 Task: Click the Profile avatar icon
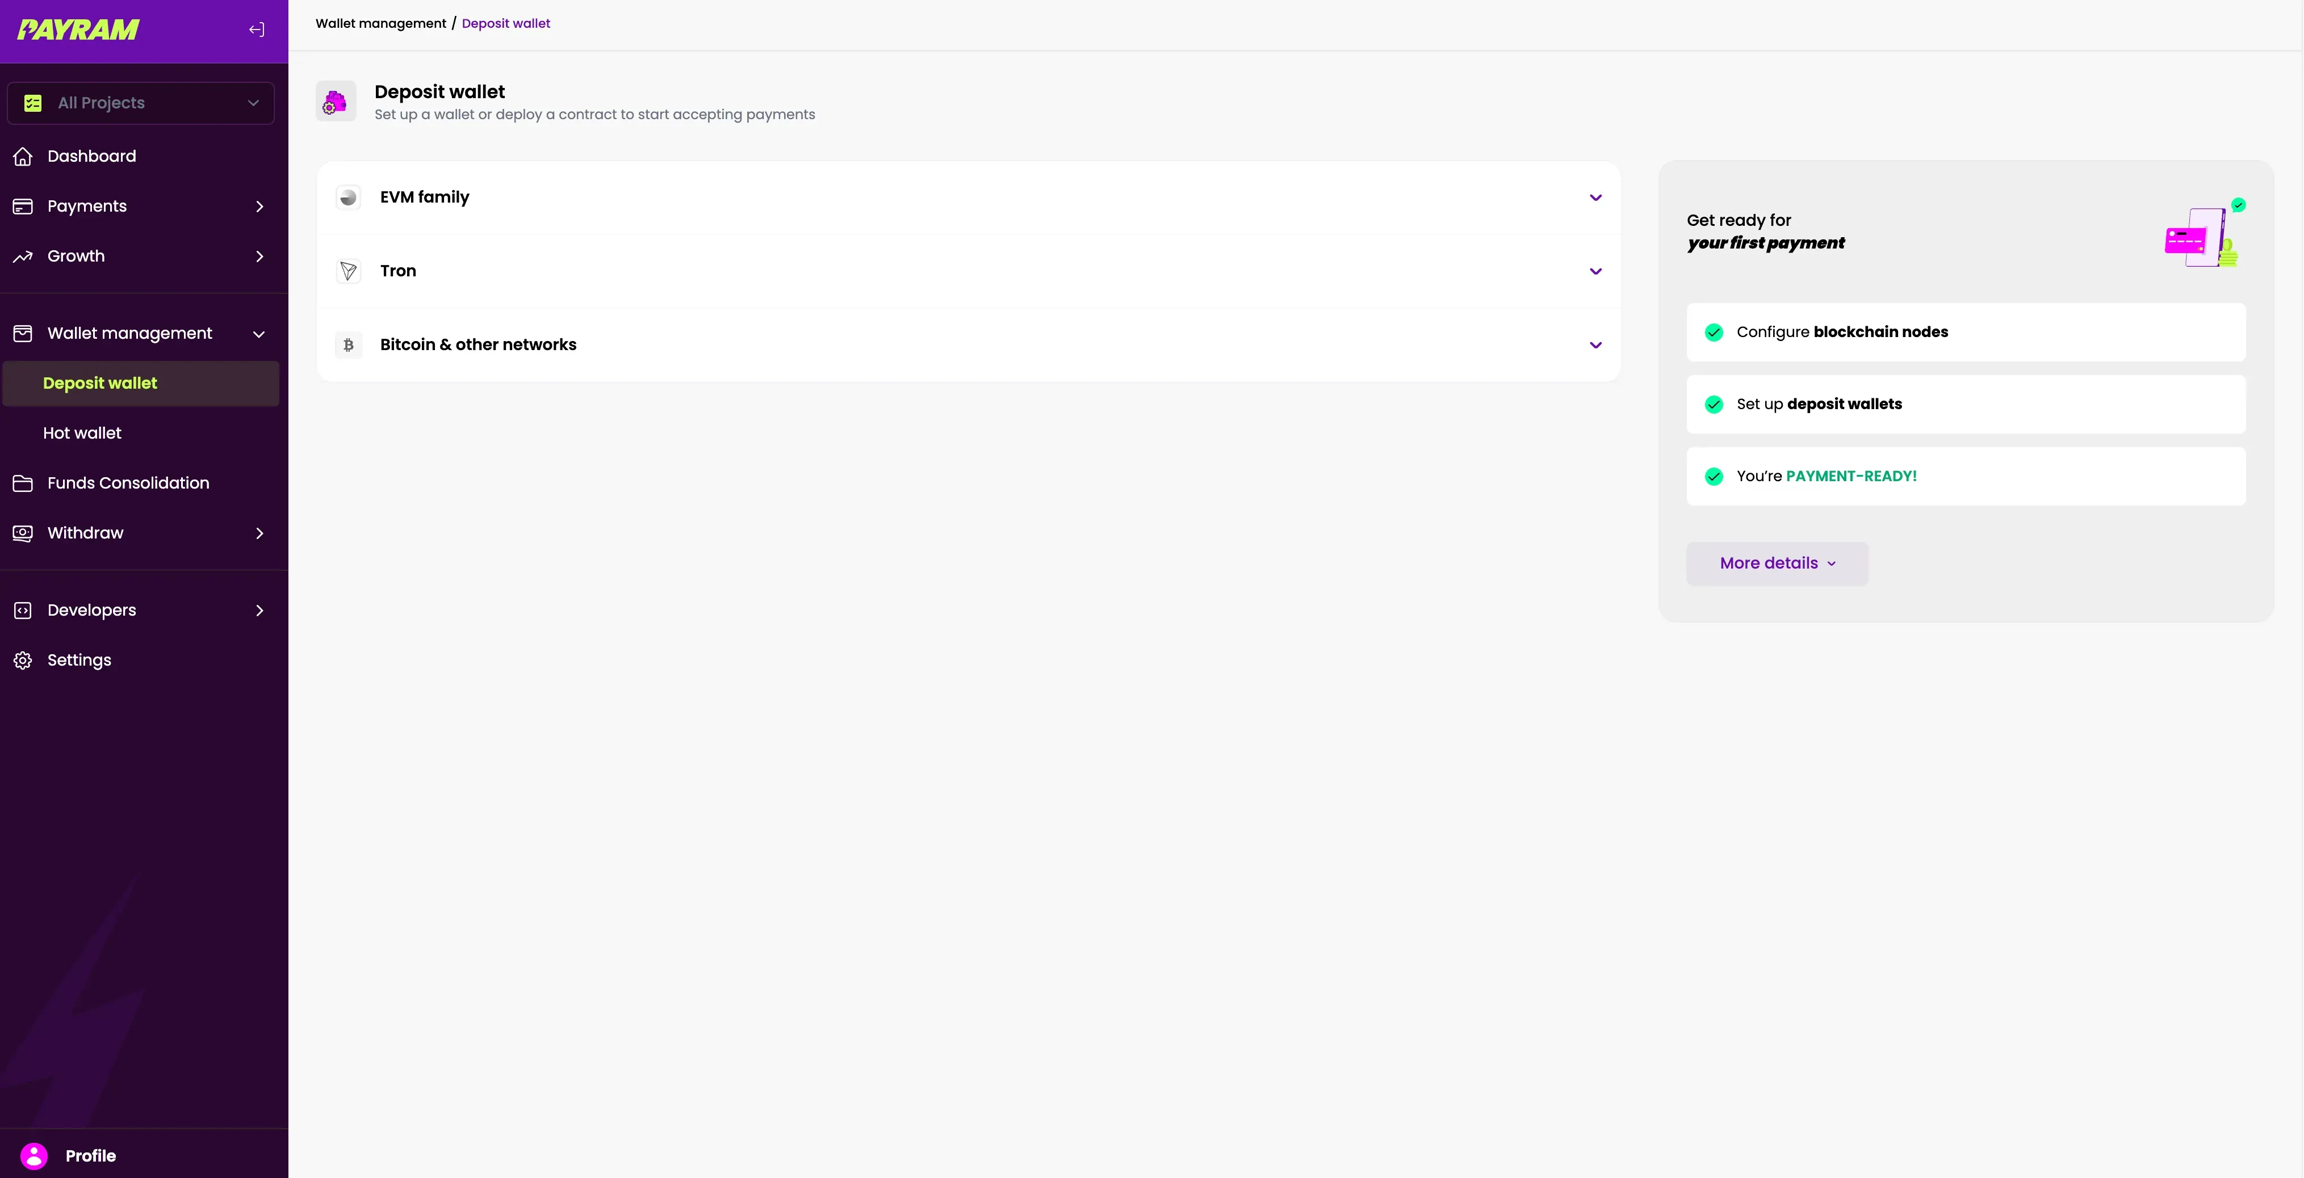tap(34, 1156)
